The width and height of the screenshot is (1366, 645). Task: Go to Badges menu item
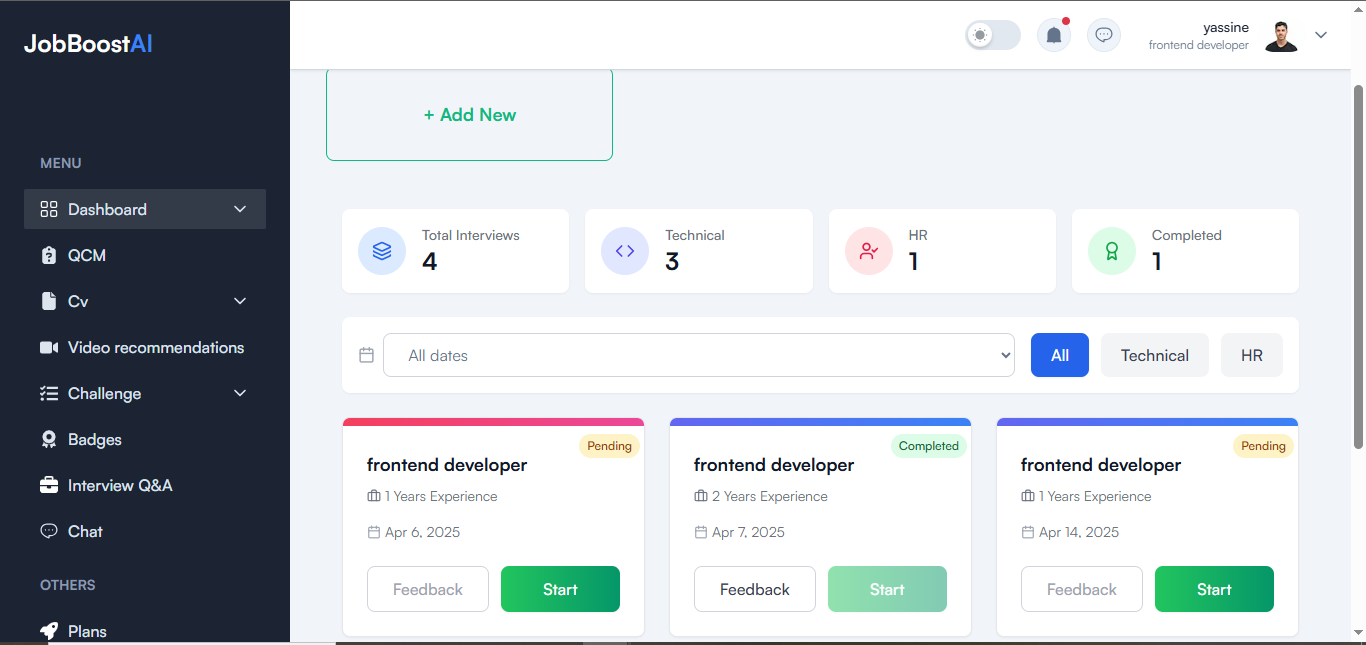coord(145,439)
